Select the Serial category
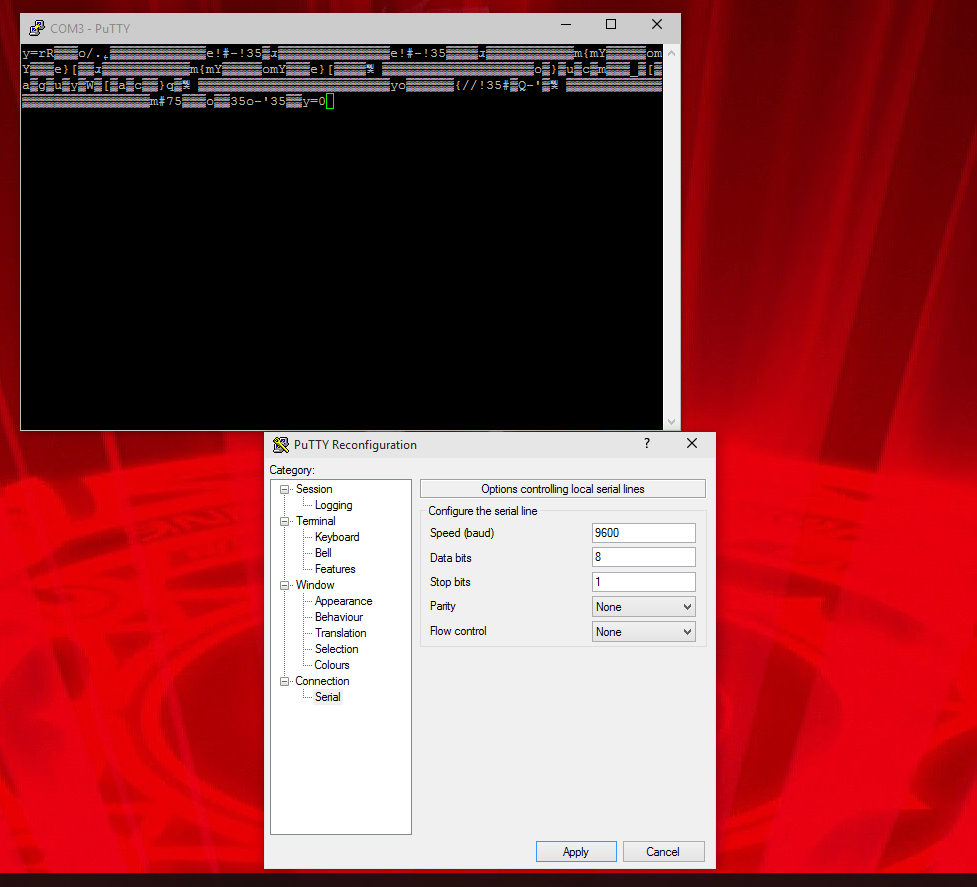This screenshot has width=977, height=887. pyautogui.click(x=328, y=697)
